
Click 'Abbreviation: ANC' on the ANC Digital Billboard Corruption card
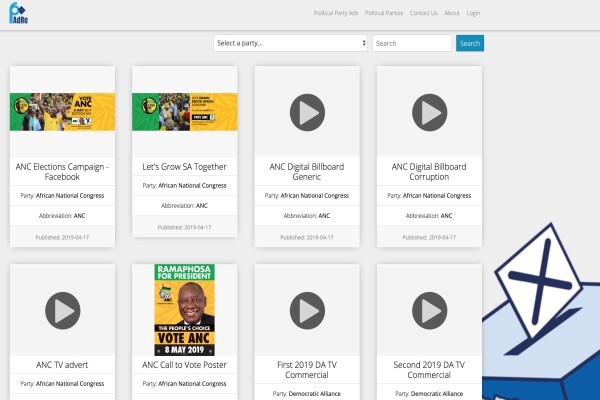tap(429, 216)
